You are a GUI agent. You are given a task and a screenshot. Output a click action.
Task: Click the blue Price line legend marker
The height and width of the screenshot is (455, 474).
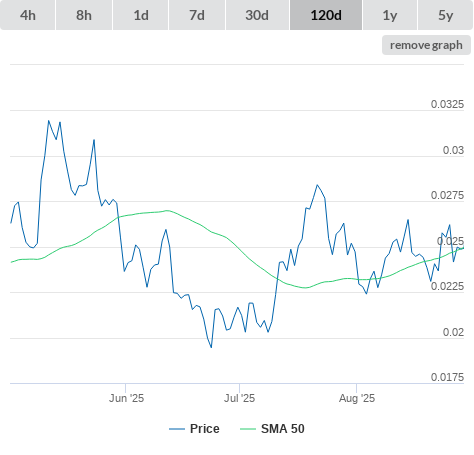point(177,429)
